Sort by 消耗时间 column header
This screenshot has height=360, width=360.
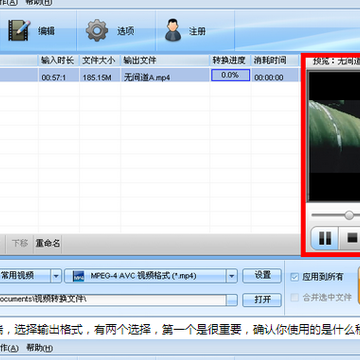(275, 60)
